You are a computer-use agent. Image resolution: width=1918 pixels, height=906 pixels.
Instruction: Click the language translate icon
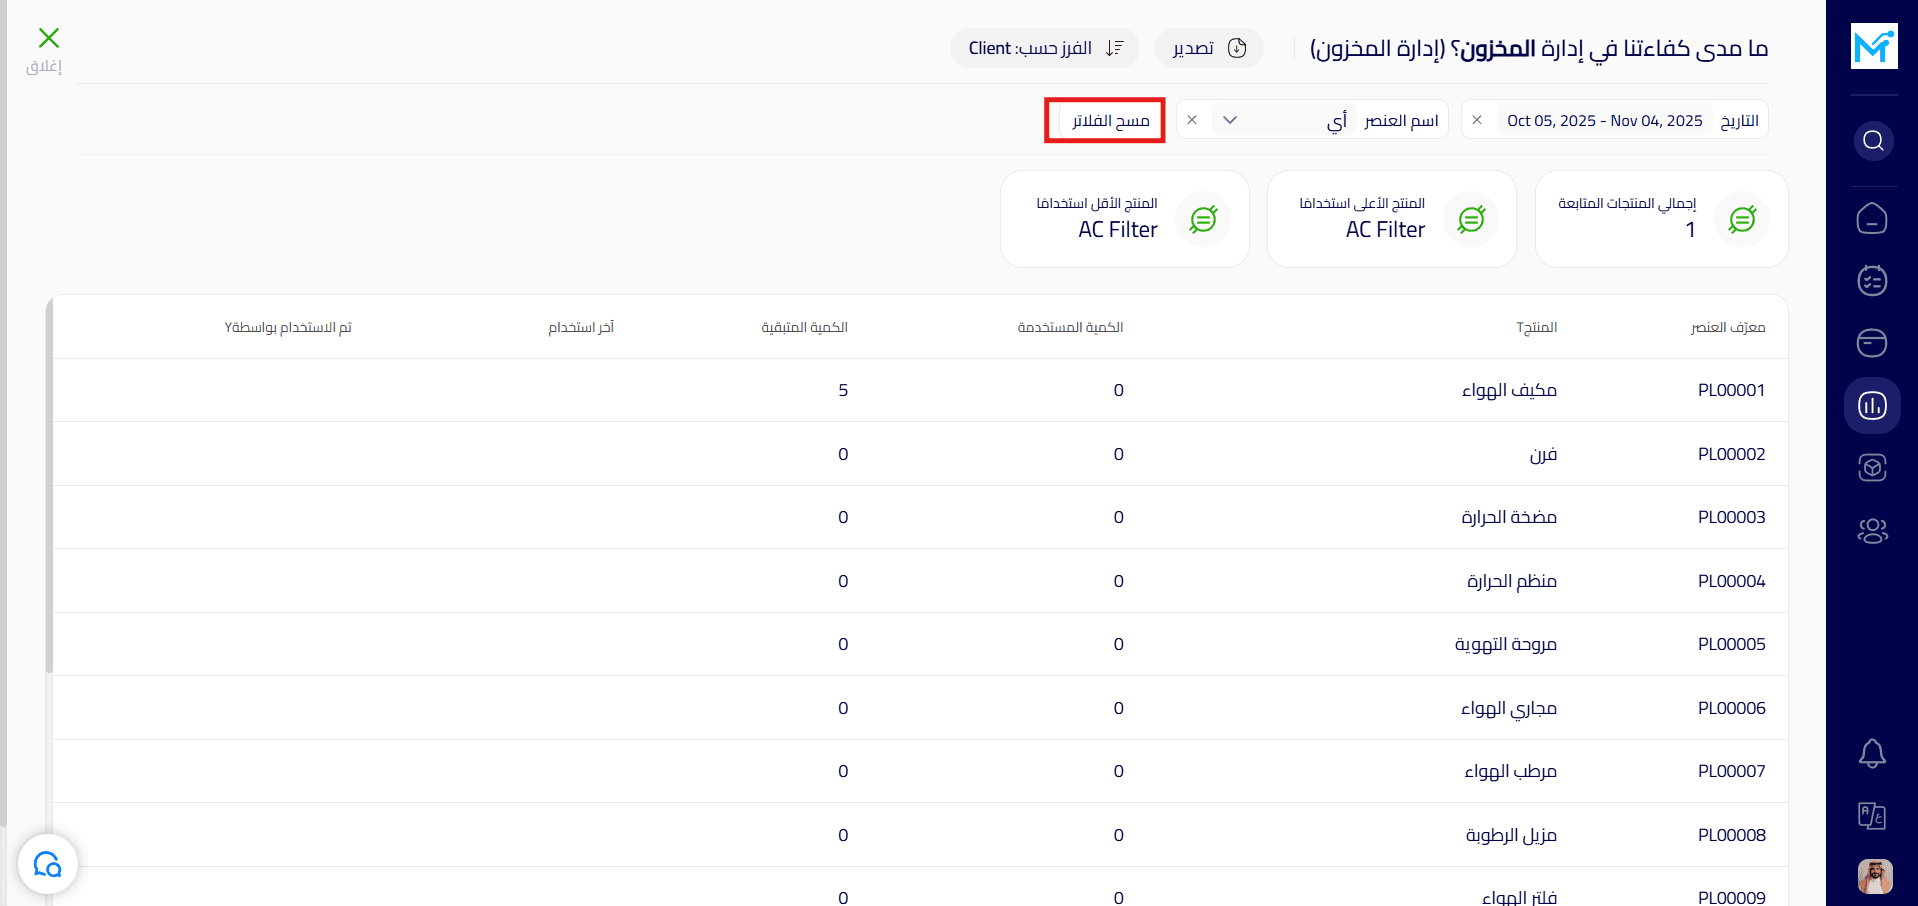(x=1872, y=816)
